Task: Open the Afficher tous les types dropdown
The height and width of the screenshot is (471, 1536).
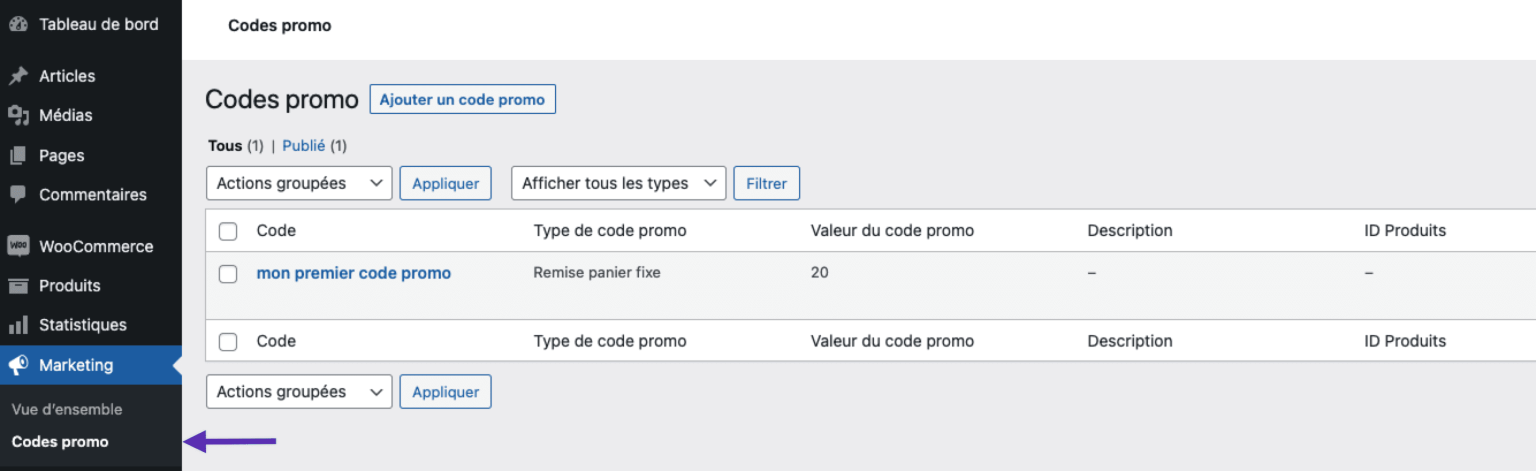Action: (x=618, y=183)
